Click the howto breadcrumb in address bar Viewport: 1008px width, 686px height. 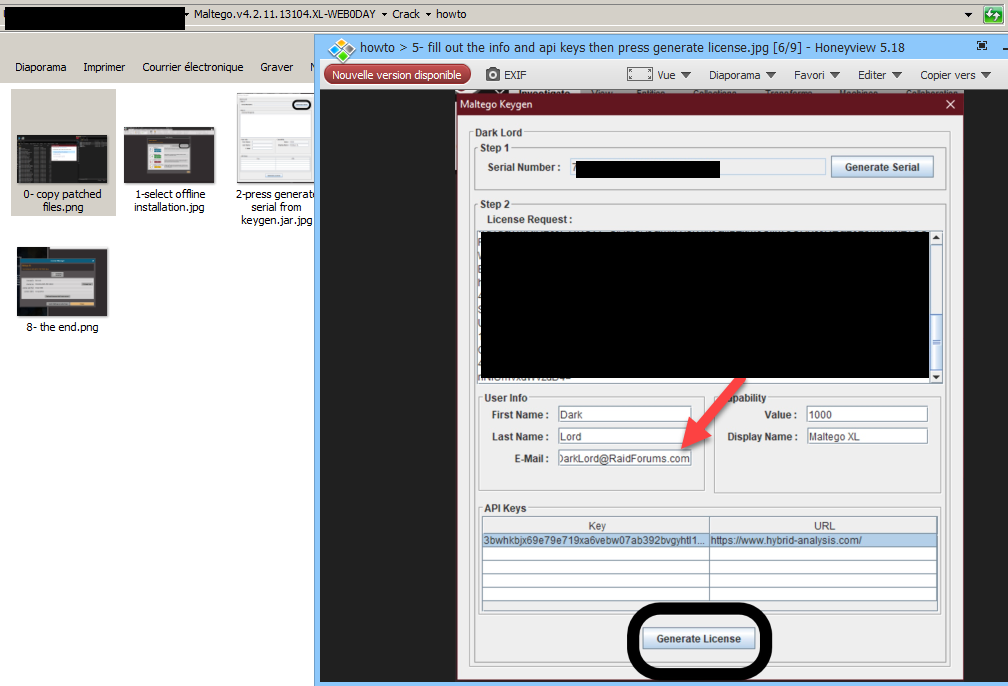pyautogui.click(x=451, y=14)
